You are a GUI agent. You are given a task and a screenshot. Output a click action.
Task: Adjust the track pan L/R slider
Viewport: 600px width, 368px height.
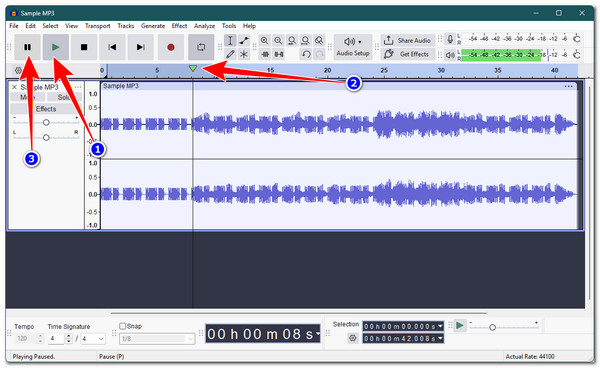tap(46, 137)
